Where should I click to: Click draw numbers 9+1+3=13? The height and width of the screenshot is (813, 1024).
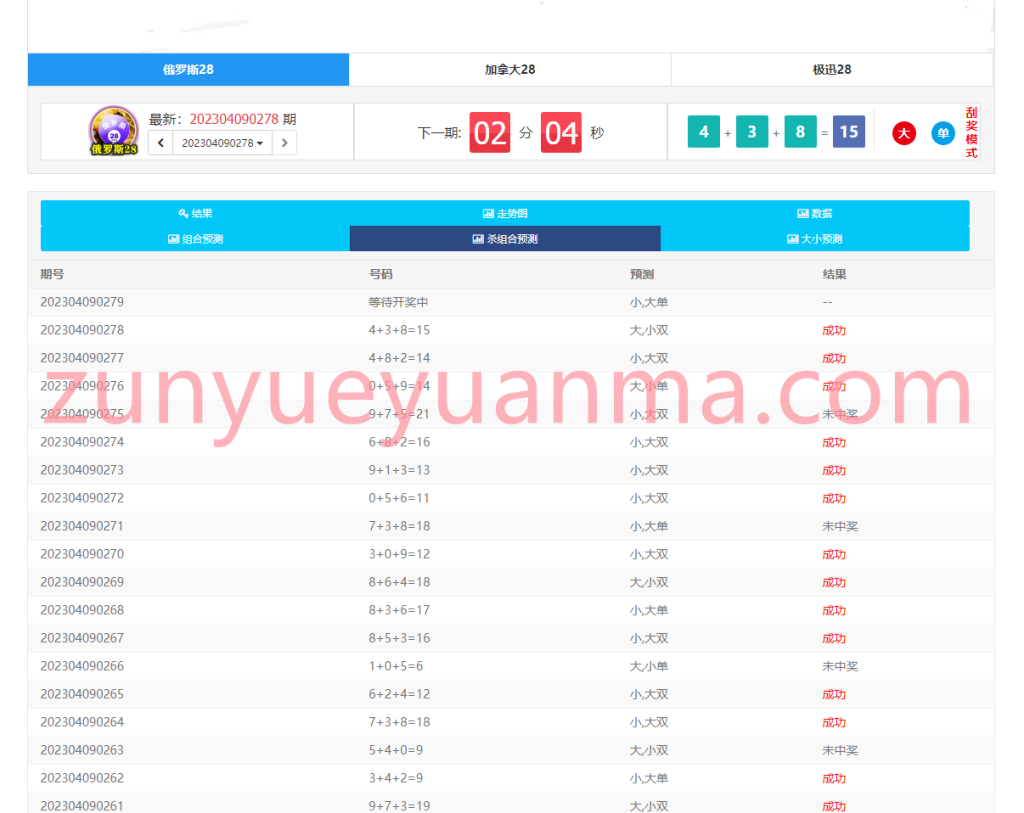[x=399, y=470]
